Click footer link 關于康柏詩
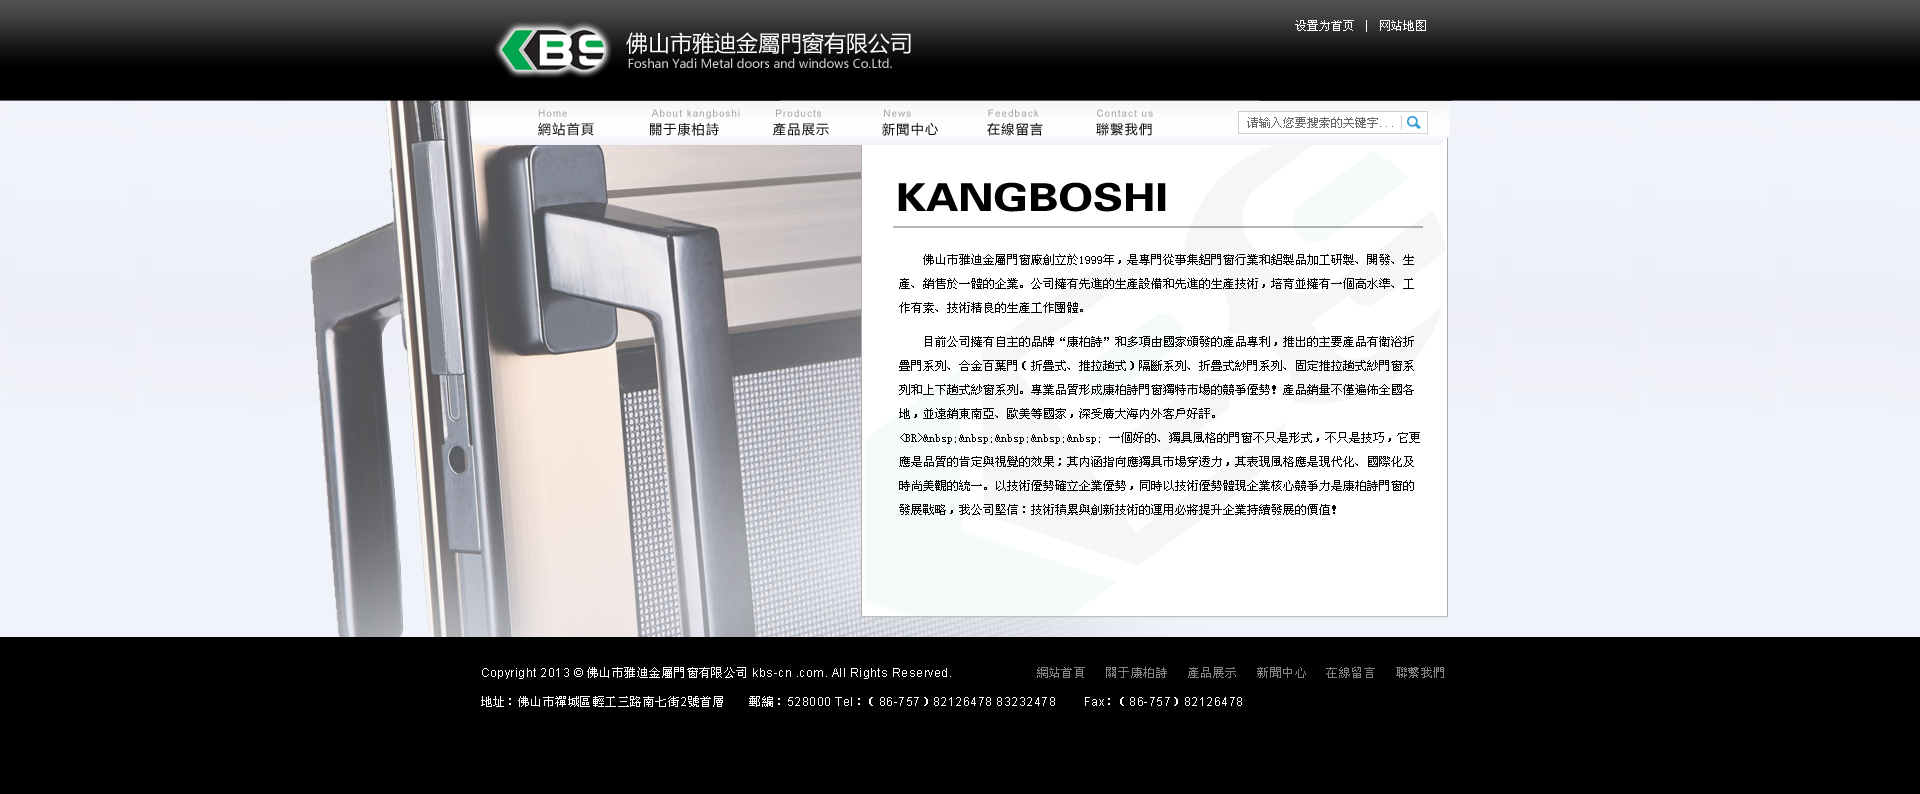Image resolution: width=1920 pixels, height=794 pixels. pyautogui.click(x=1136, y=673)
